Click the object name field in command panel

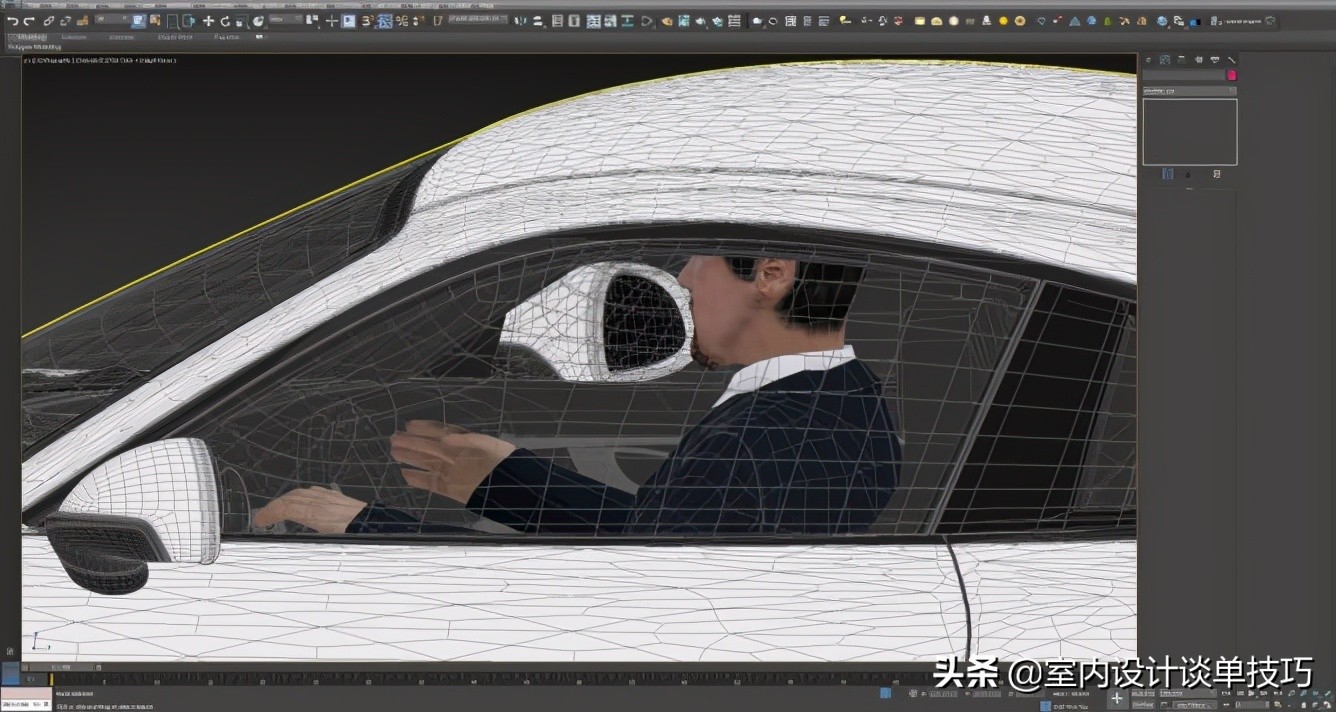(1184, 75)
